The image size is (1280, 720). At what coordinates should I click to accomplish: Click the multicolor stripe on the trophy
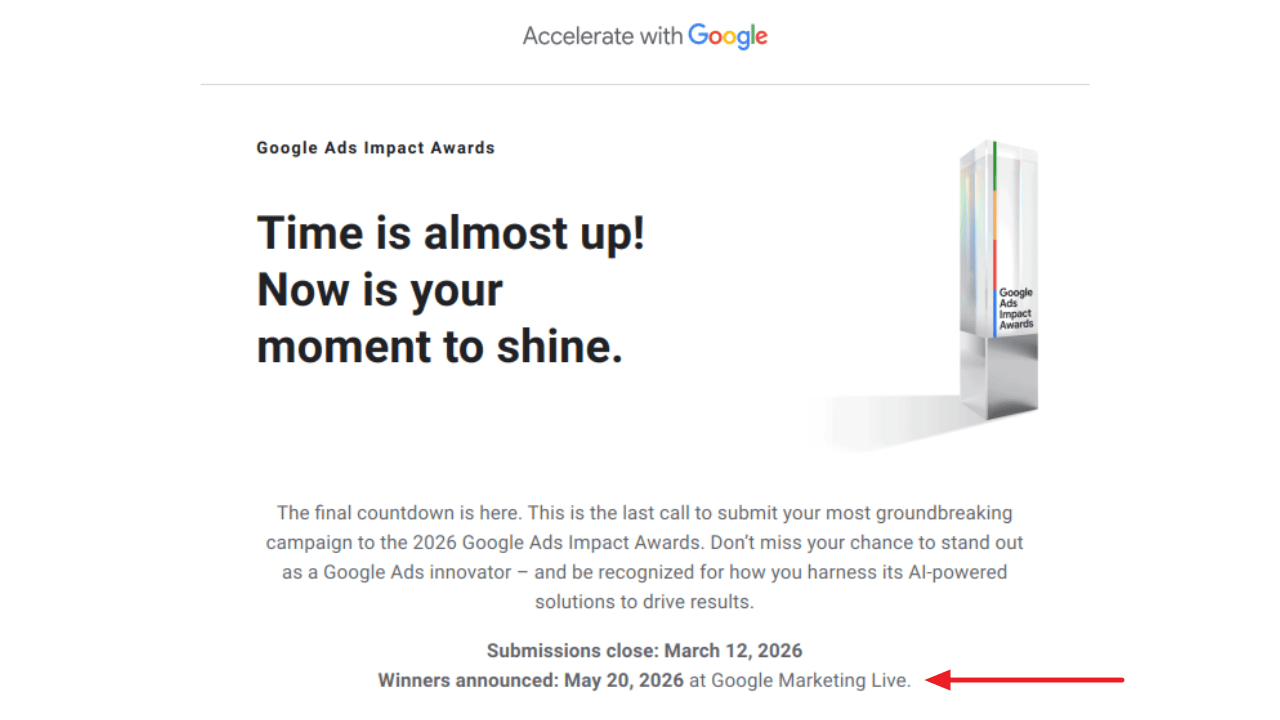[995, 230]
